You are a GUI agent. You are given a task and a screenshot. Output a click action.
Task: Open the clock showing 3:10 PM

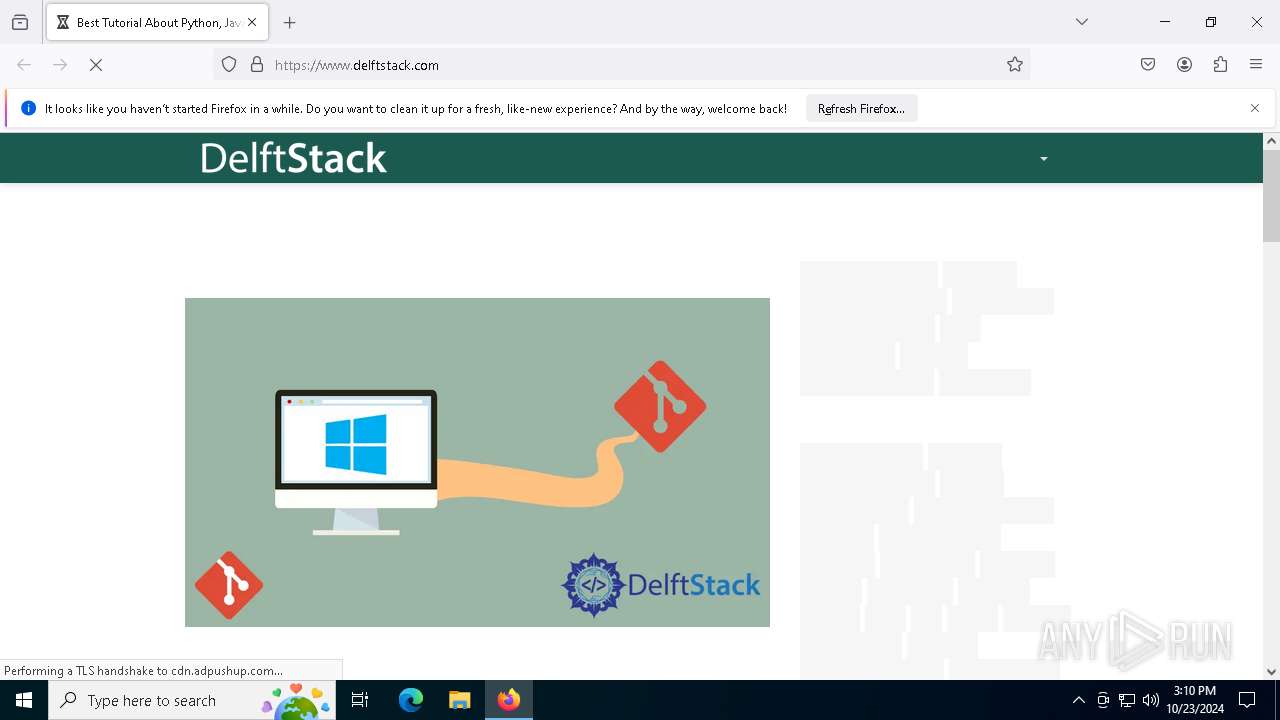[x=1195, y=700]
